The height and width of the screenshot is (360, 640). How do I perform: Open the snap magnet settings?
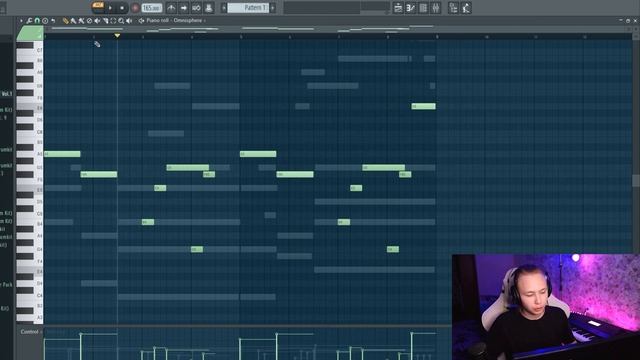tap(37, 20)
